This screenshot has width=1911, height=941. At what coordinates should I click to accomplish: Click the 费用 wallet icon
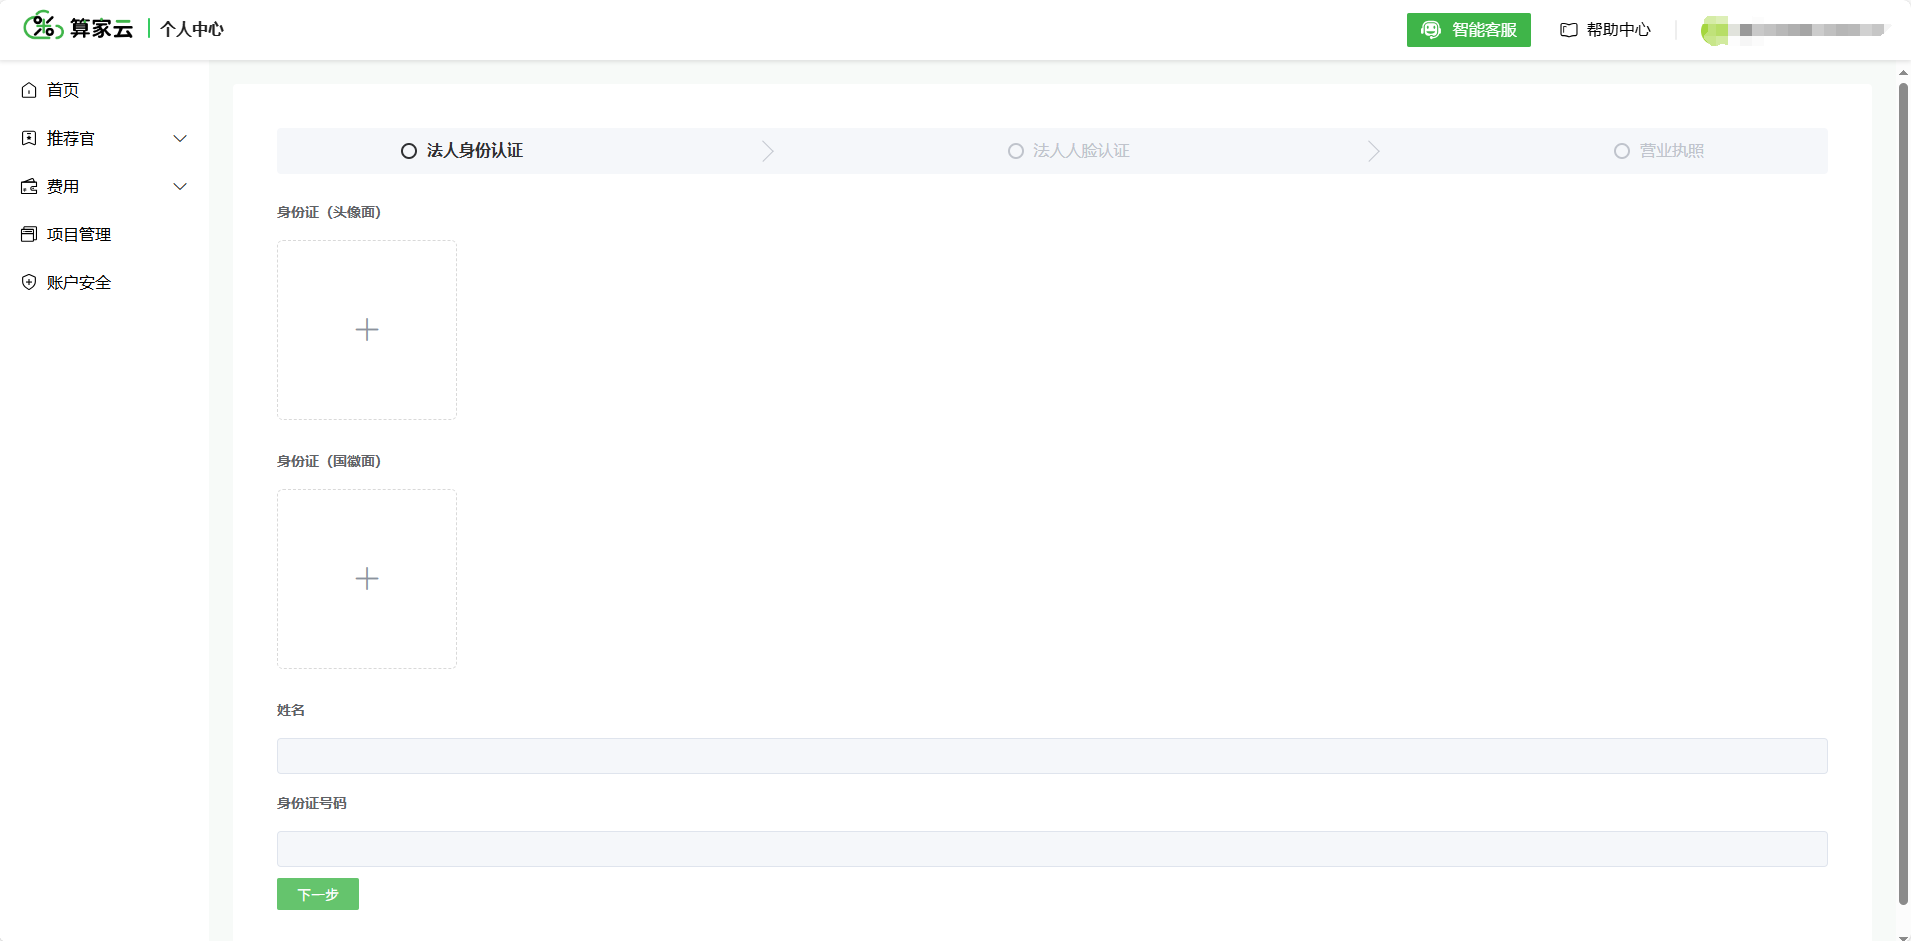click(29, 186)
